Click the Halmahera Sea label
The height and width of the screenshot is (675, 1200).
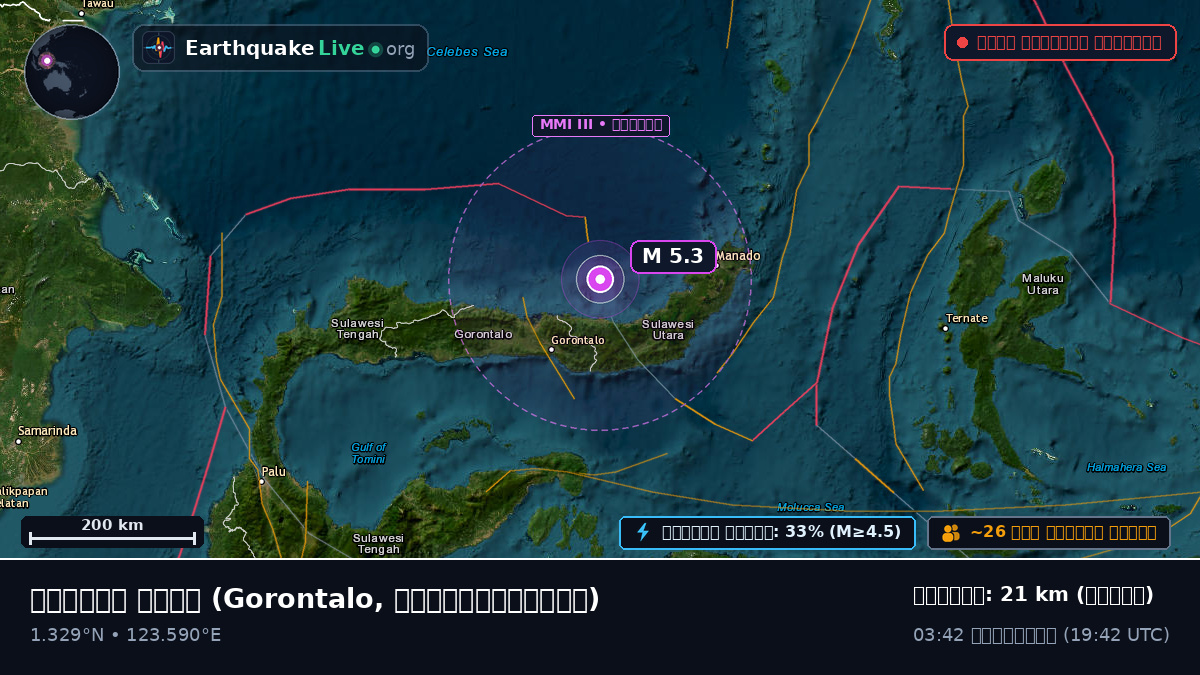[x=1127, y=467]
